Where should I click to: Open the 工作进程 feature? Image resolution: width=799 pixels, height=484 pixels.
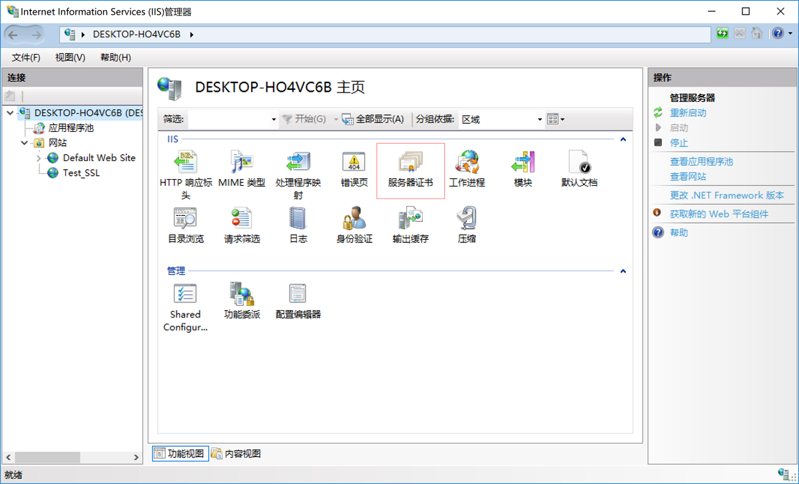(467, 169)
